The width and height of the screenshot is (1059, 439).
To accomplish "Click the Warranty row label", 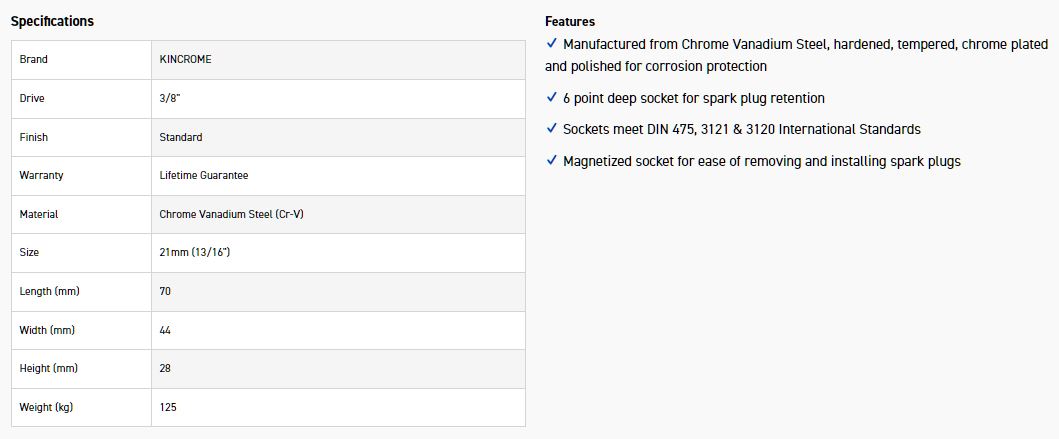I will coord(41,176).
